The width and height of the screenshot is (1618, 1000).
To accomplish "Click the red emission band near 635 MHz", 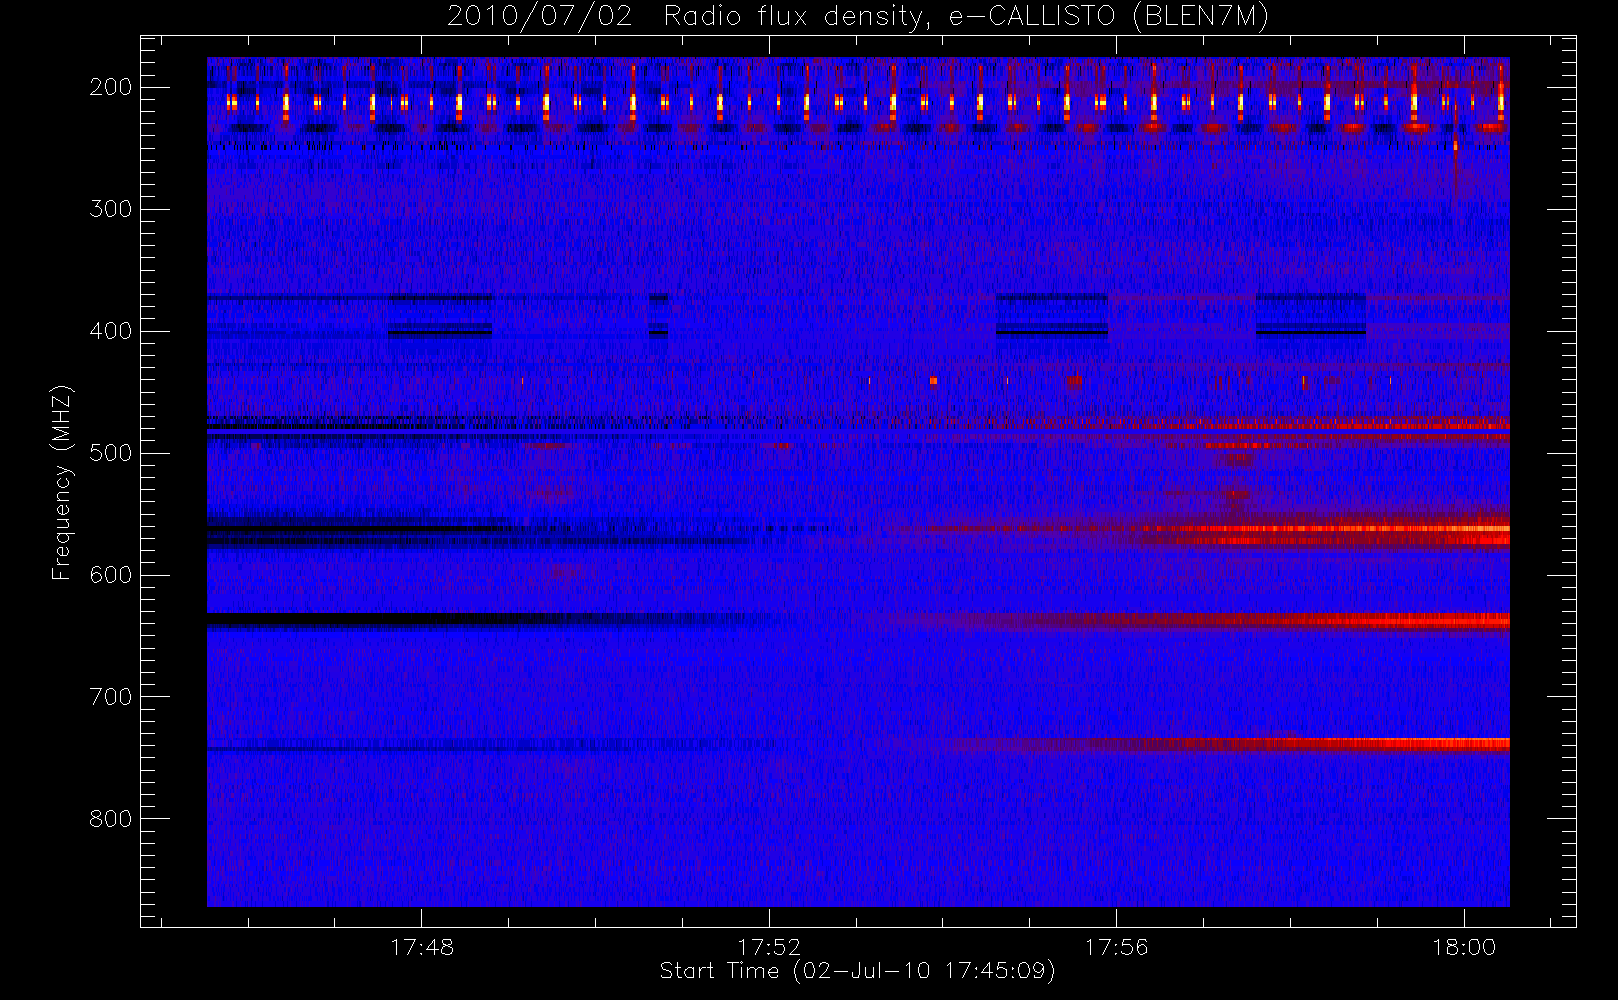I will (1200, 621).
